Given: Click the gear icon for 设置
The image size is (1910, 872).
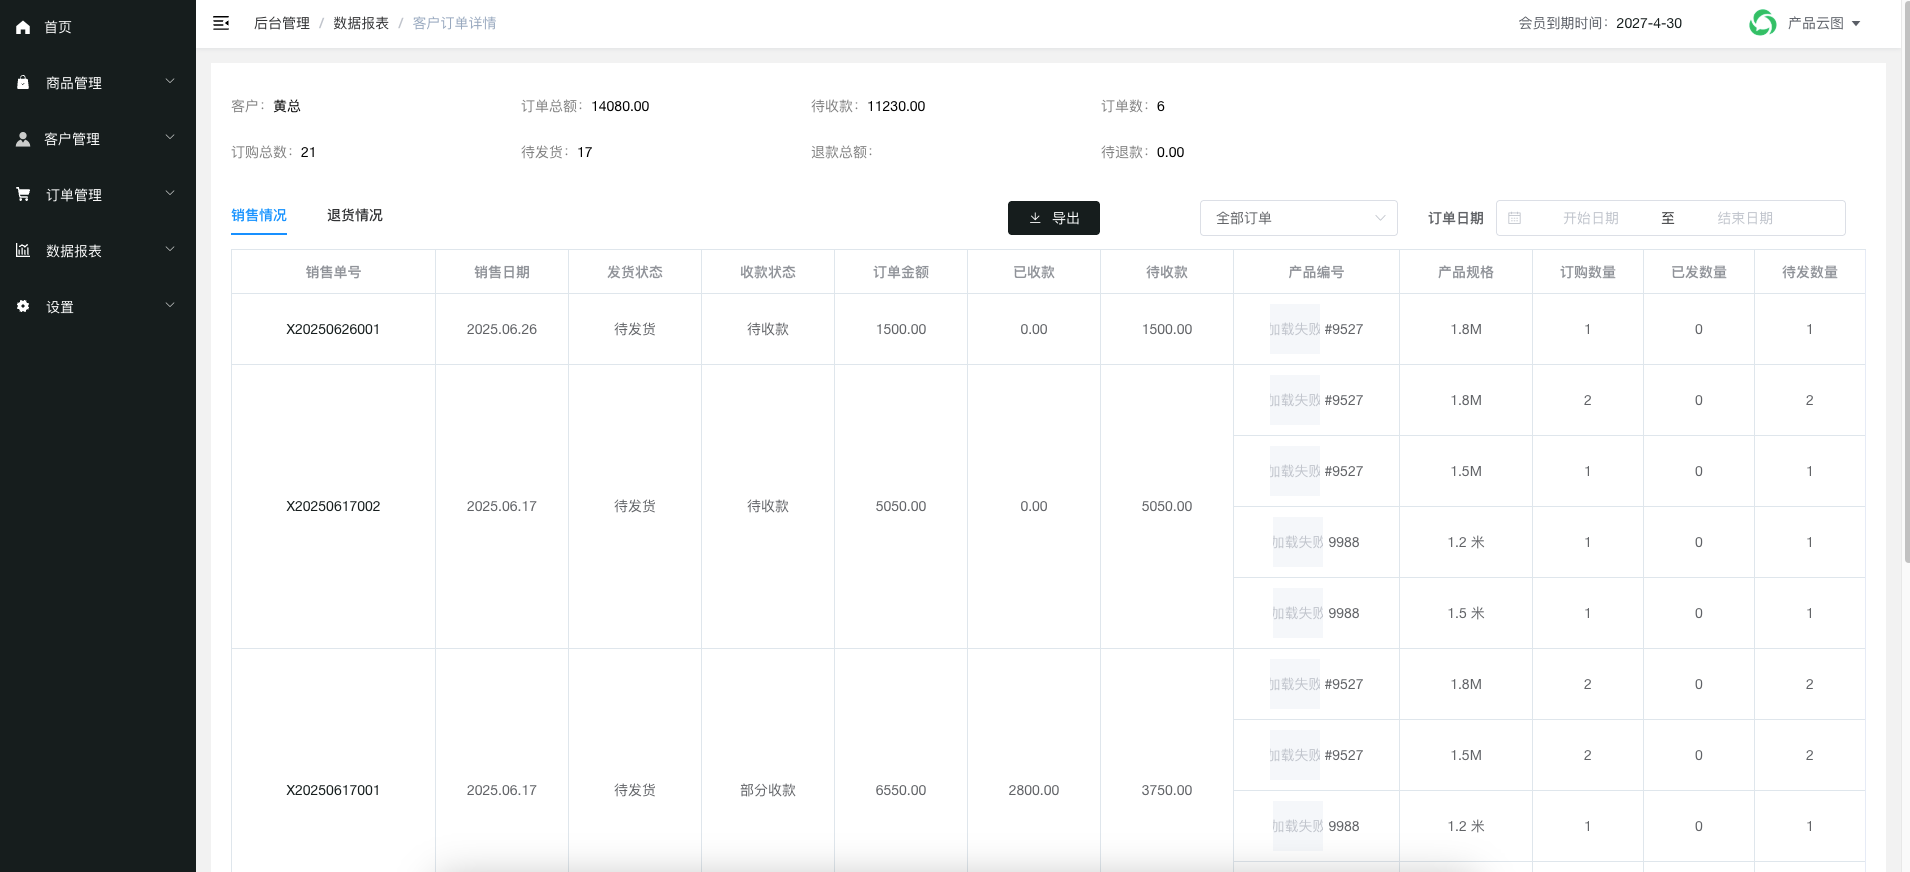Looking at the screenshot, I should click(x=23, y=307).
